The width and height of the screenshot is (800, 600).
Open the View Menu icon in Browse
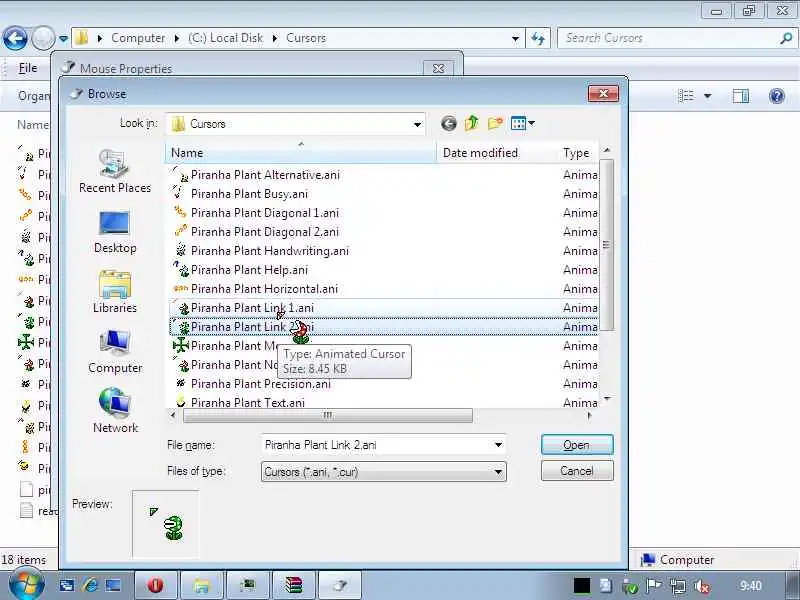tap(523, 123)
